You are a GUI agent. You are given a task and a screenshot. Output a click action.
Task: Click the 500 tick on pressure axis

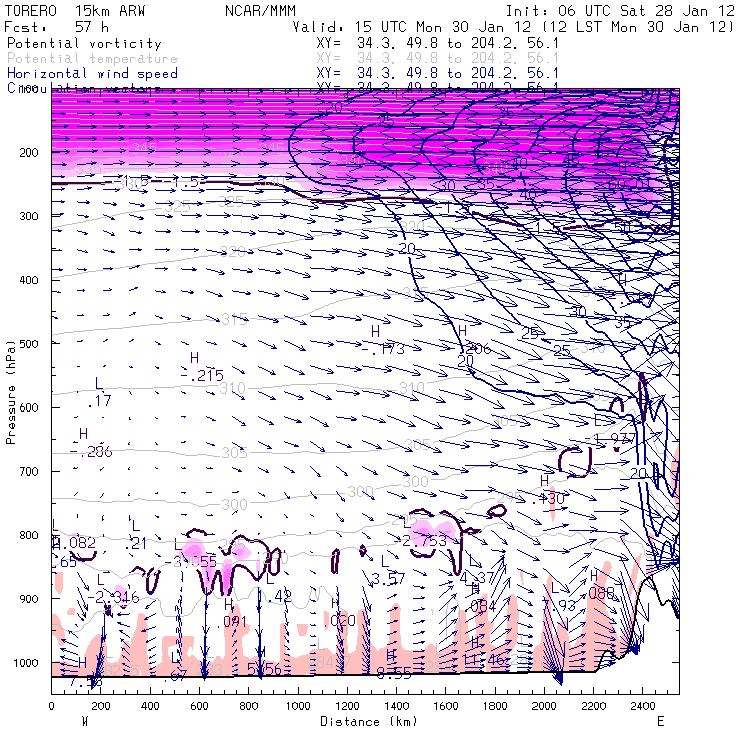(29, 344)
